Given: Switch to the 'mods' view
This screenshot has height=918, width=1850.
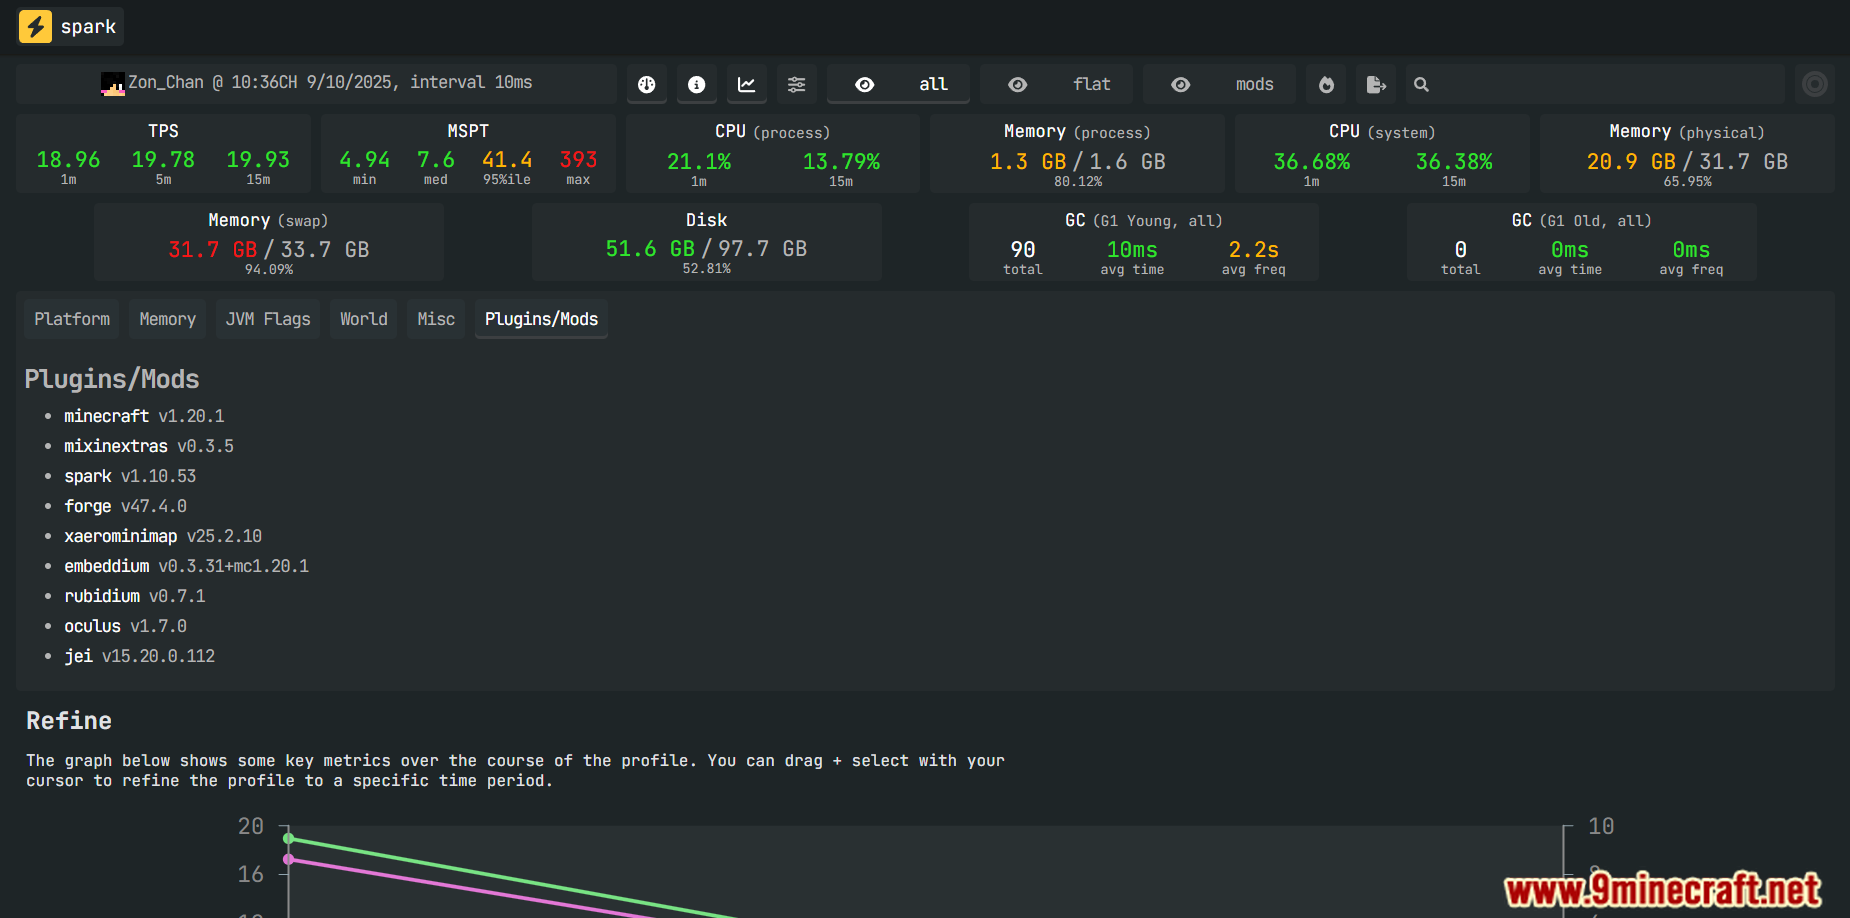Looking at the screenshot, I should coord(1219,85).
